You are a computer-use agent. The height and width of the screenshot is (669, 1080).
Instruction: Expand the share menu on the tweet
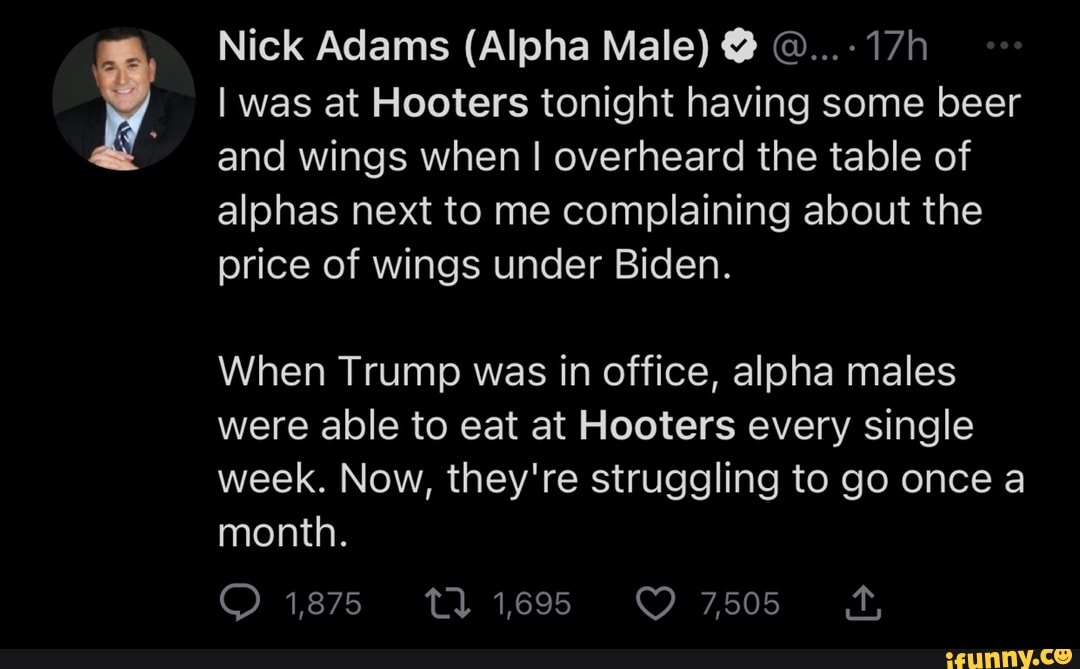tap(862, 602)
